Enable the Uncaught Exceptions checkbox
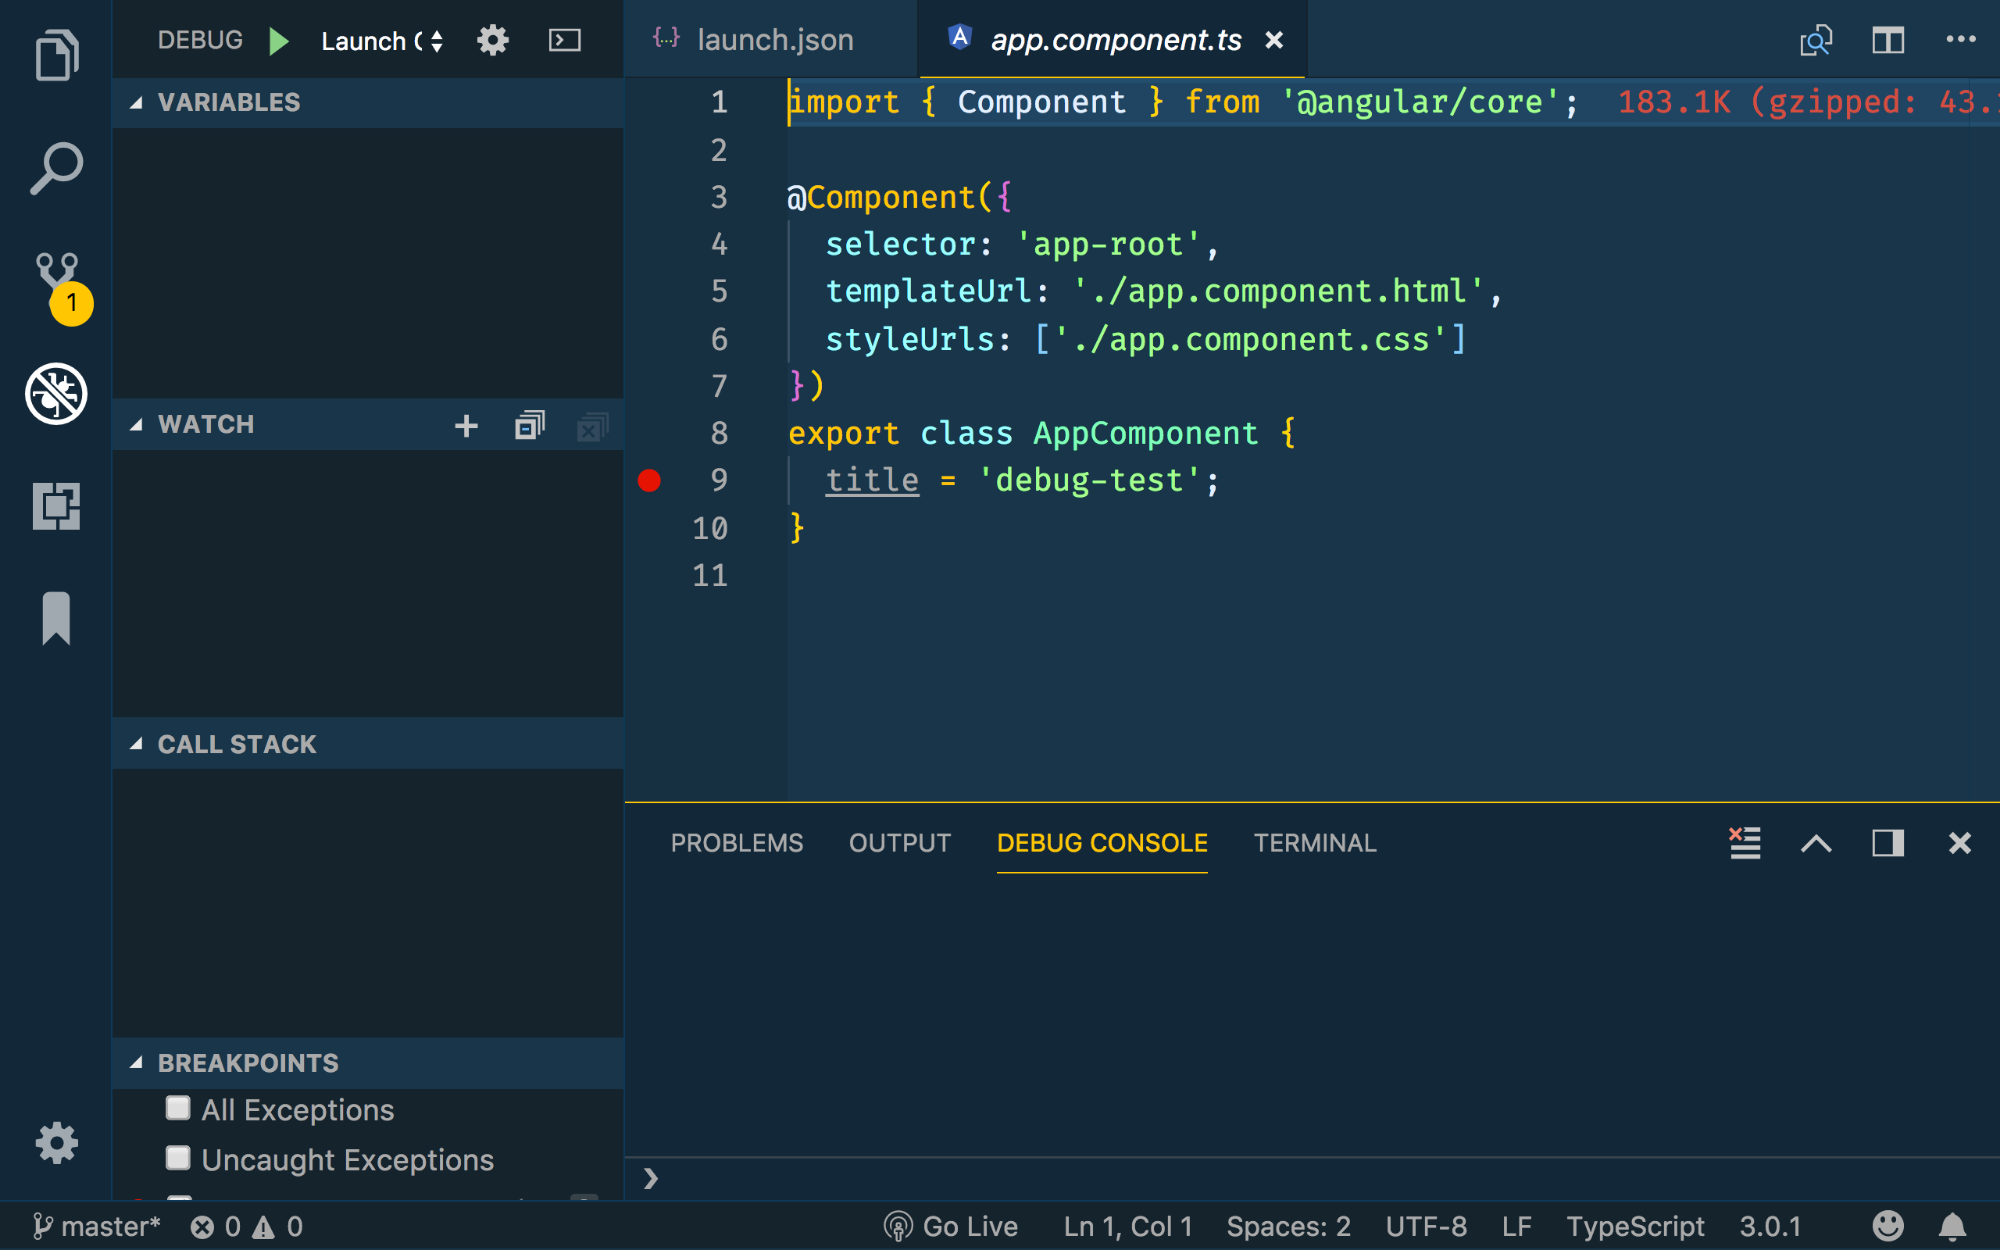 coord(178,1158)
